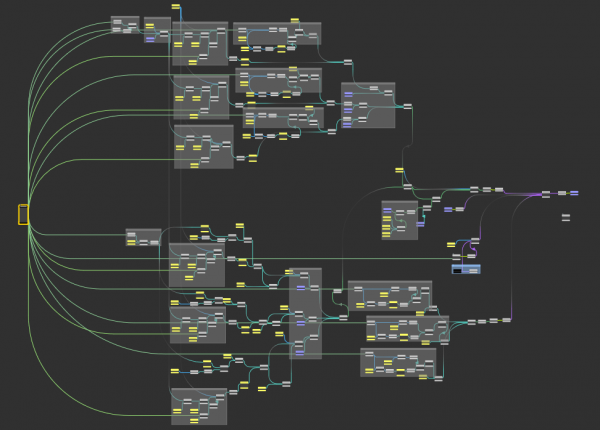Select the yellow node at the top center

(x=176, y=6)
